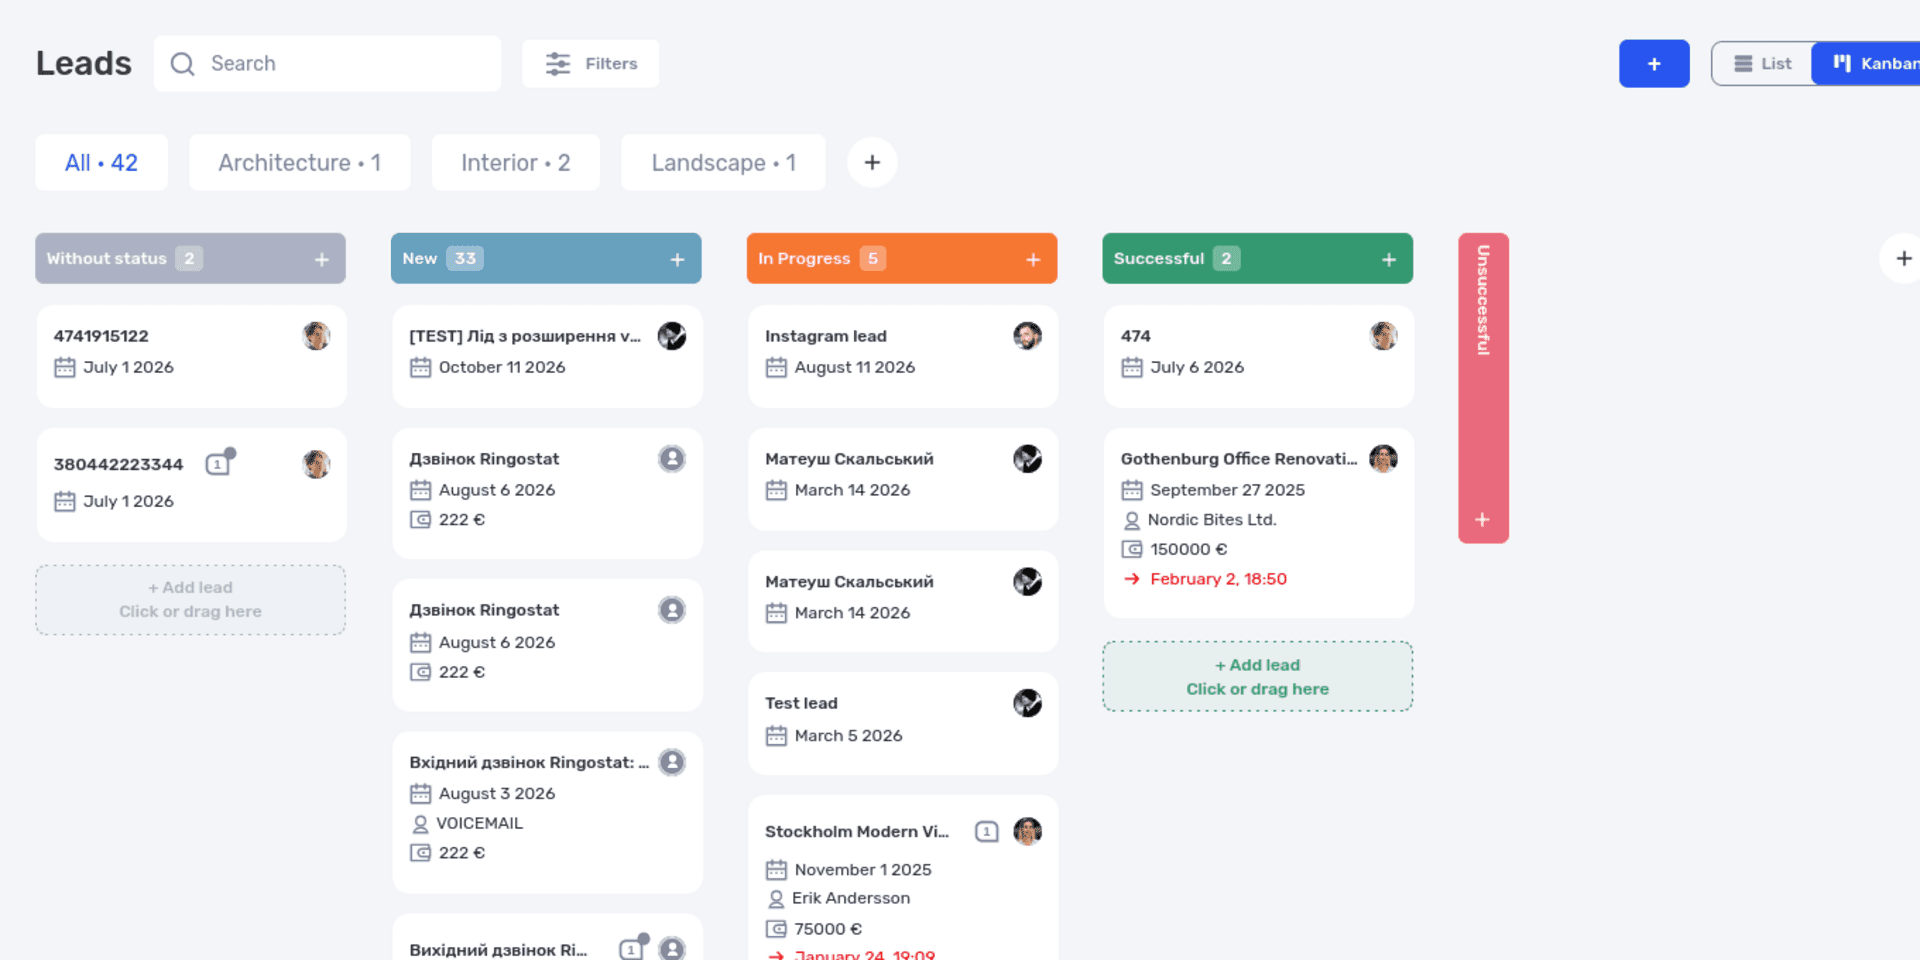1920x960 pixels.
Task: Open task icon on Stockholm Modern Vi... card
Action: pyautogui.click(x=986, y=831)
